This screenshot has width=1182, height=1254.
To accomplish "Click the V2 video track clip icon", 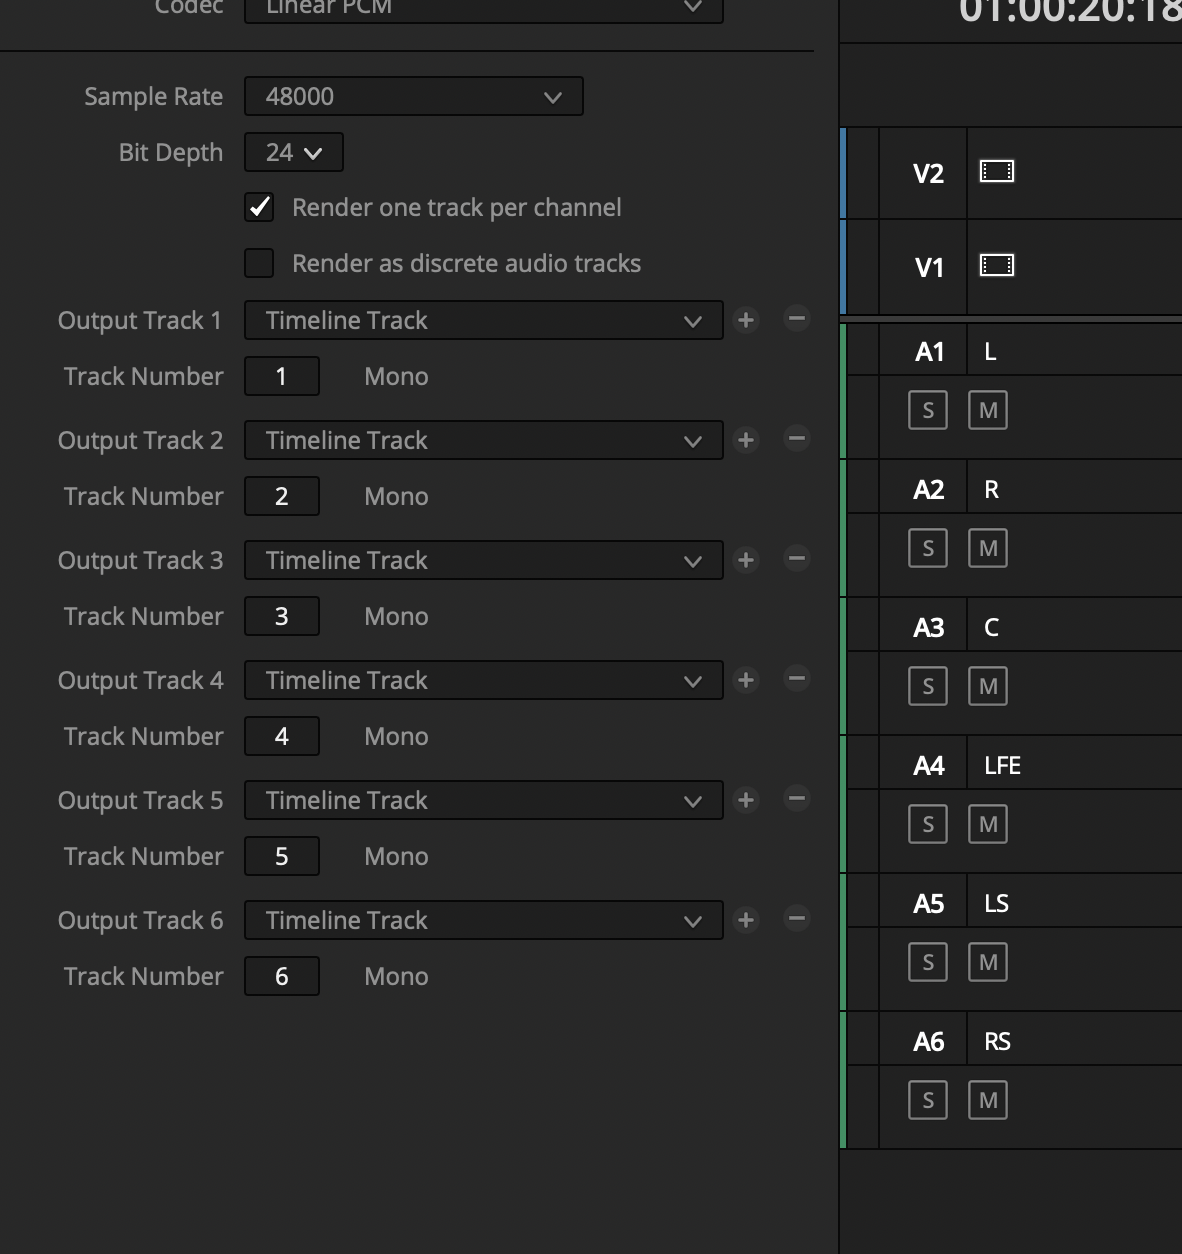I will [997, 172].
